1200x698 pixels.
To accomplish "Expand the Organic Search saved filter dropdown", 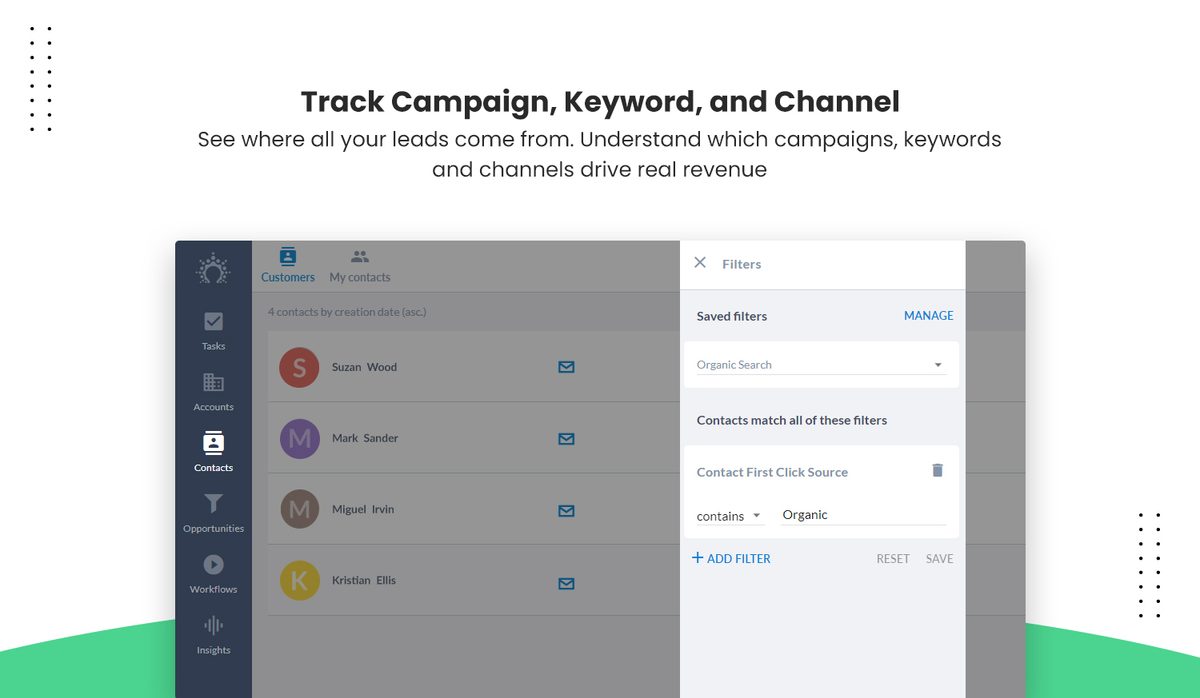I will click(820, 365).
